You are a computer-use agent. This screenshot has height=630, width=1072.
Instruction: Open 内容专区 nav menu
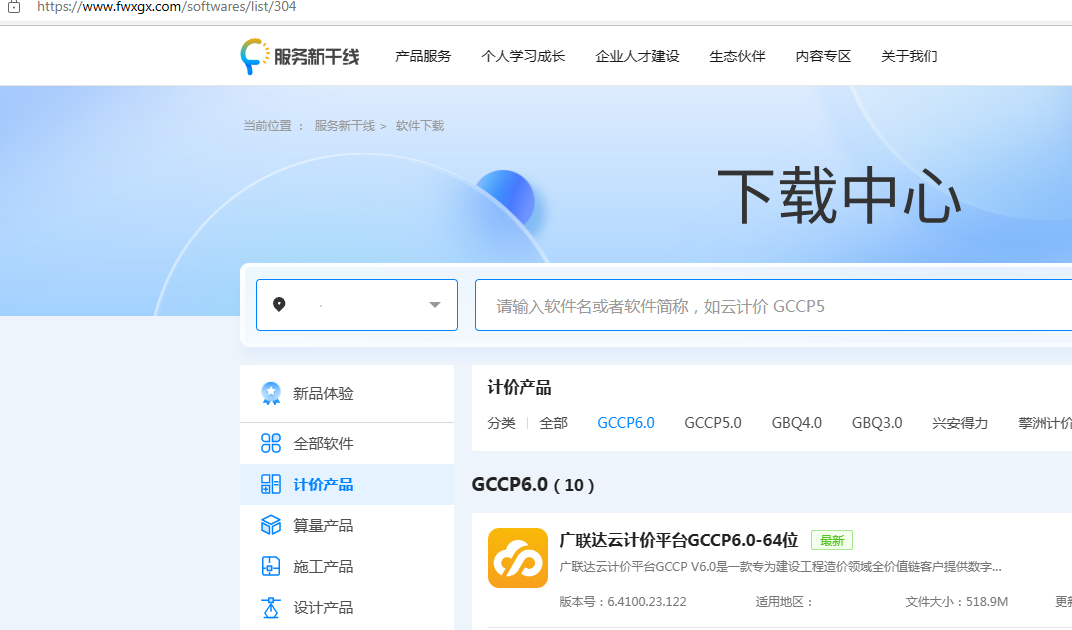click(823, 56)
